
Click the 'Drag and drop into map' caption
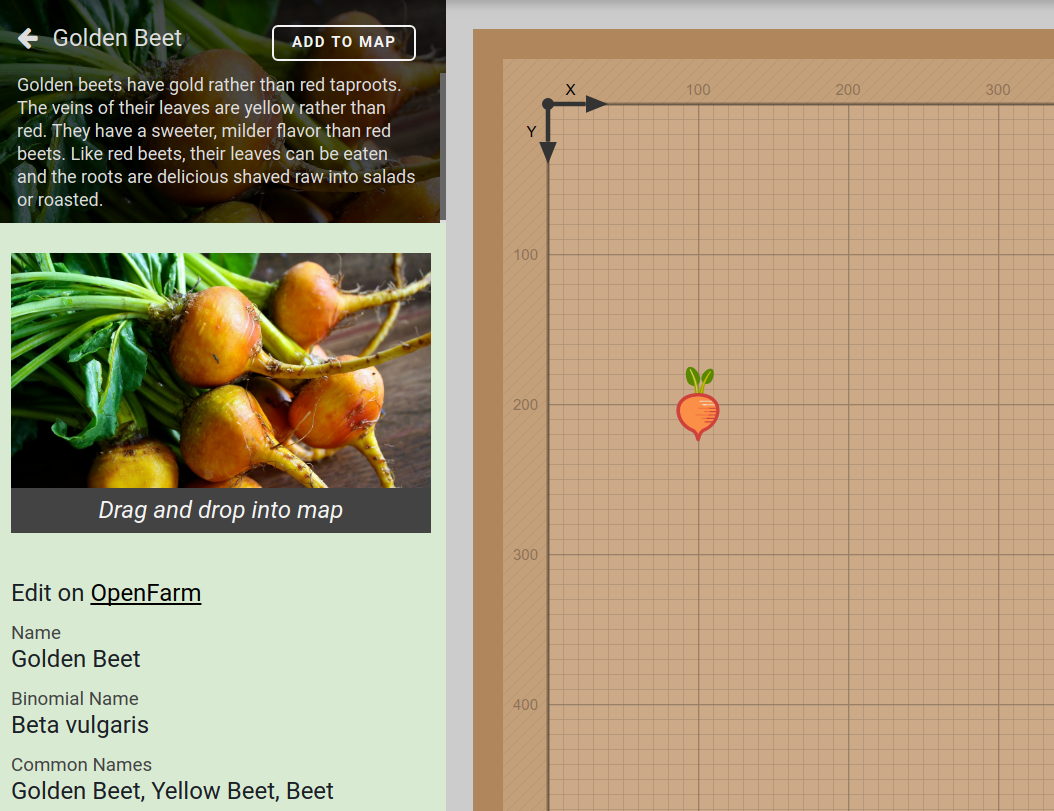tap(221, 510)
